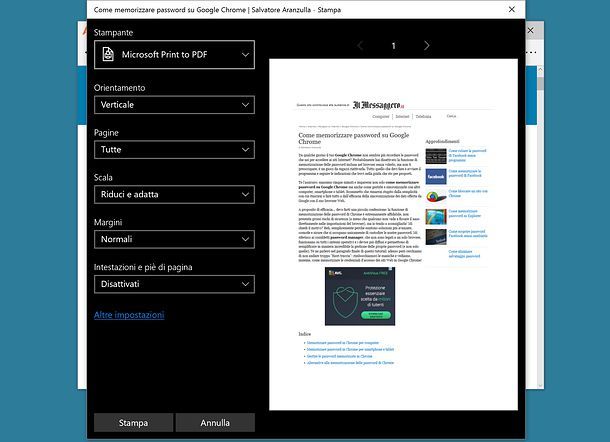
Task: Click the page number 1 field
Action: click(393, 46)
